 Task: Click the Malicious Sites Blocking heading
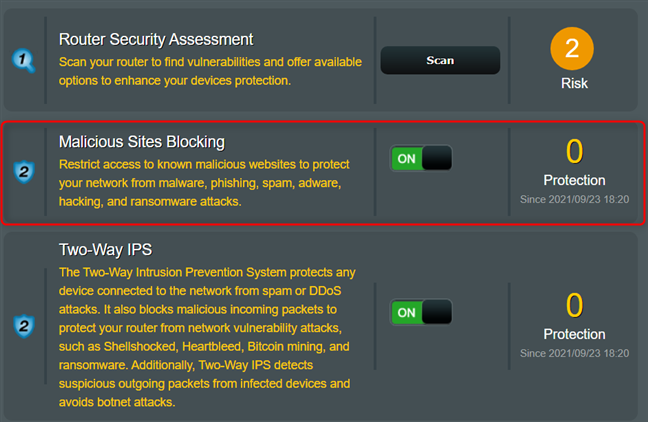(x=142, y=142)
